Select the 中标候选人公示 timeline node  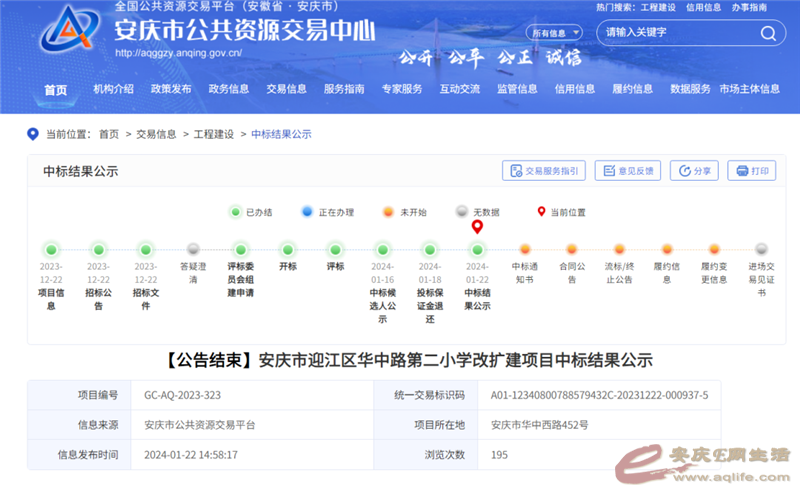tap(382, 250)
